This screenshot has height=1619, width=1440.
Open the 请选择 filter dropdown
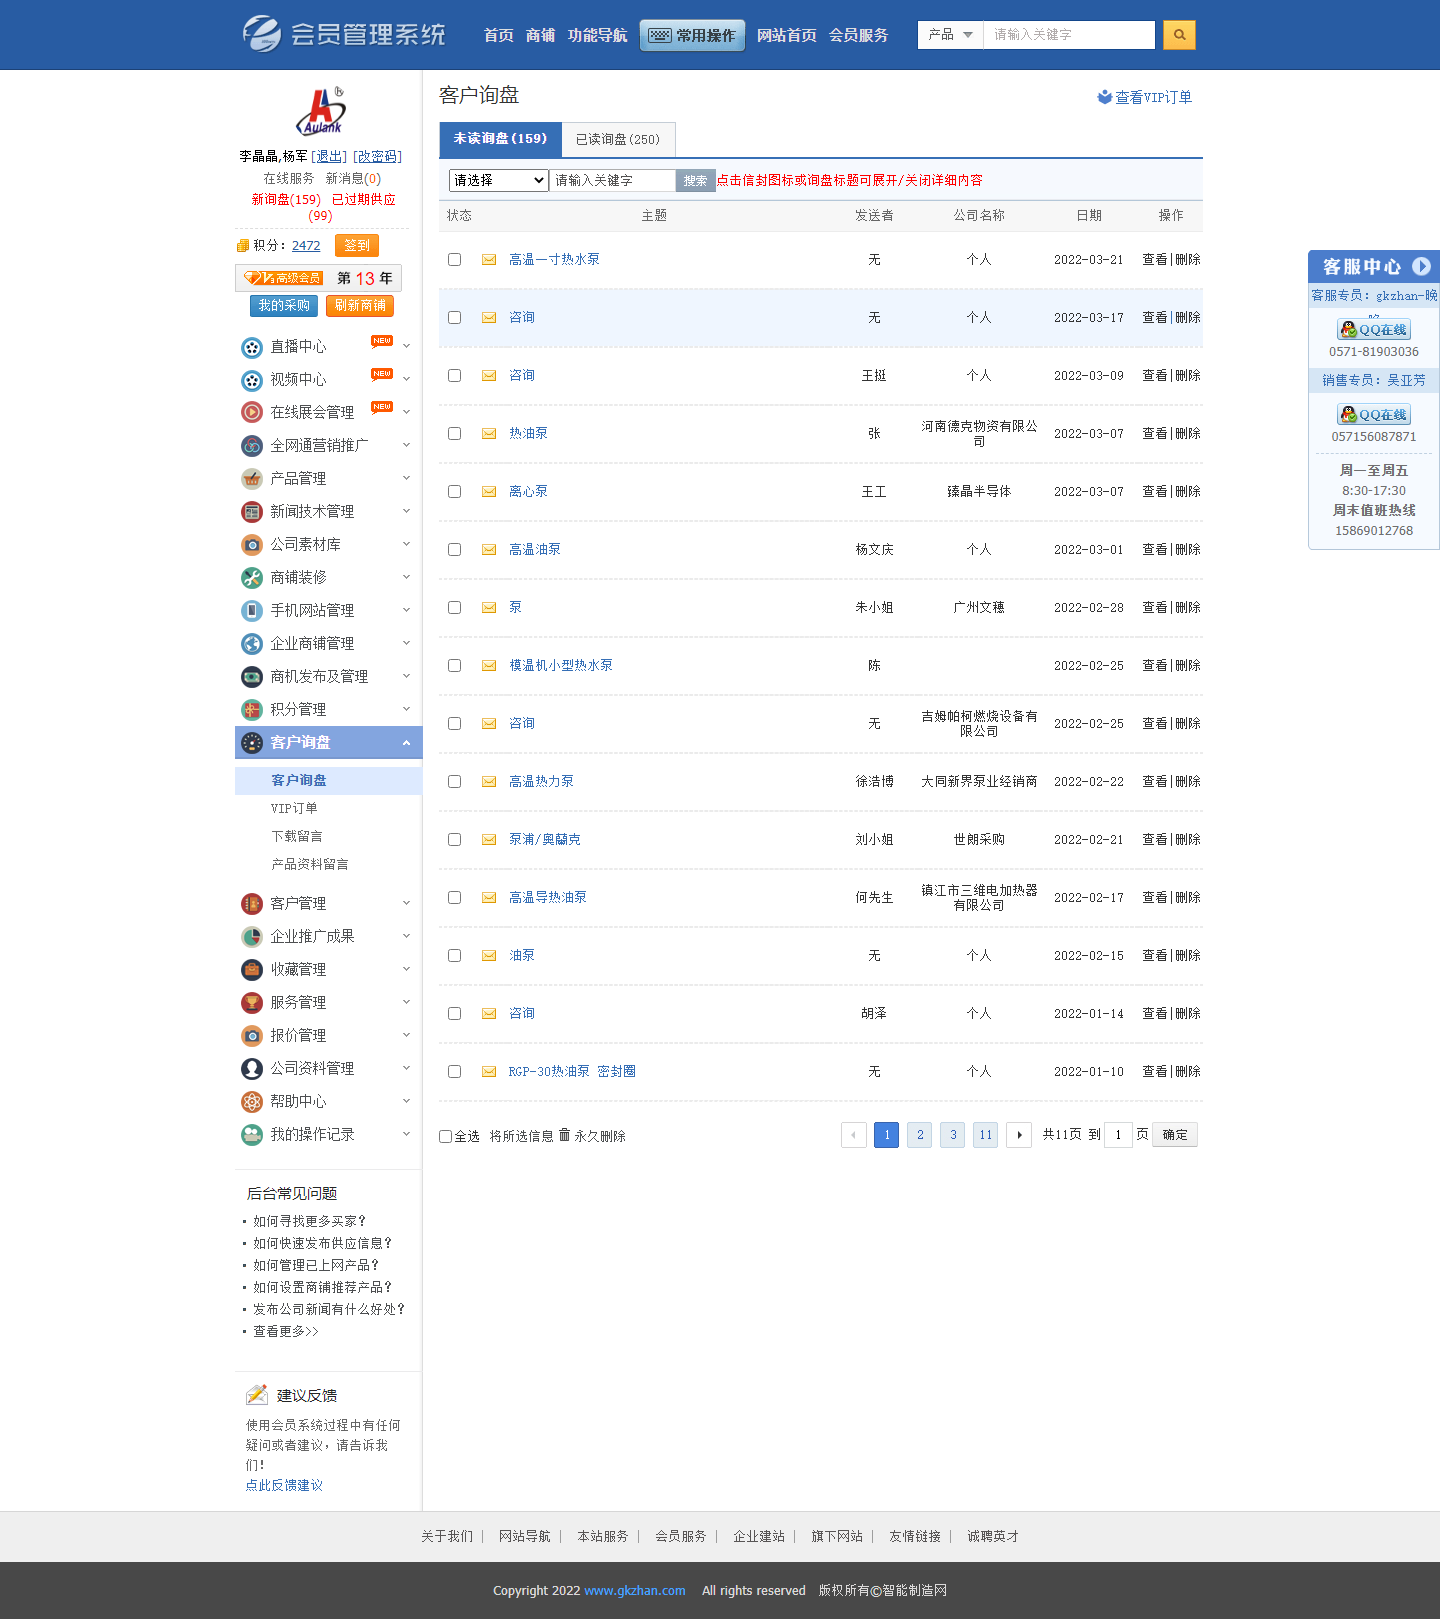[498, 180]
